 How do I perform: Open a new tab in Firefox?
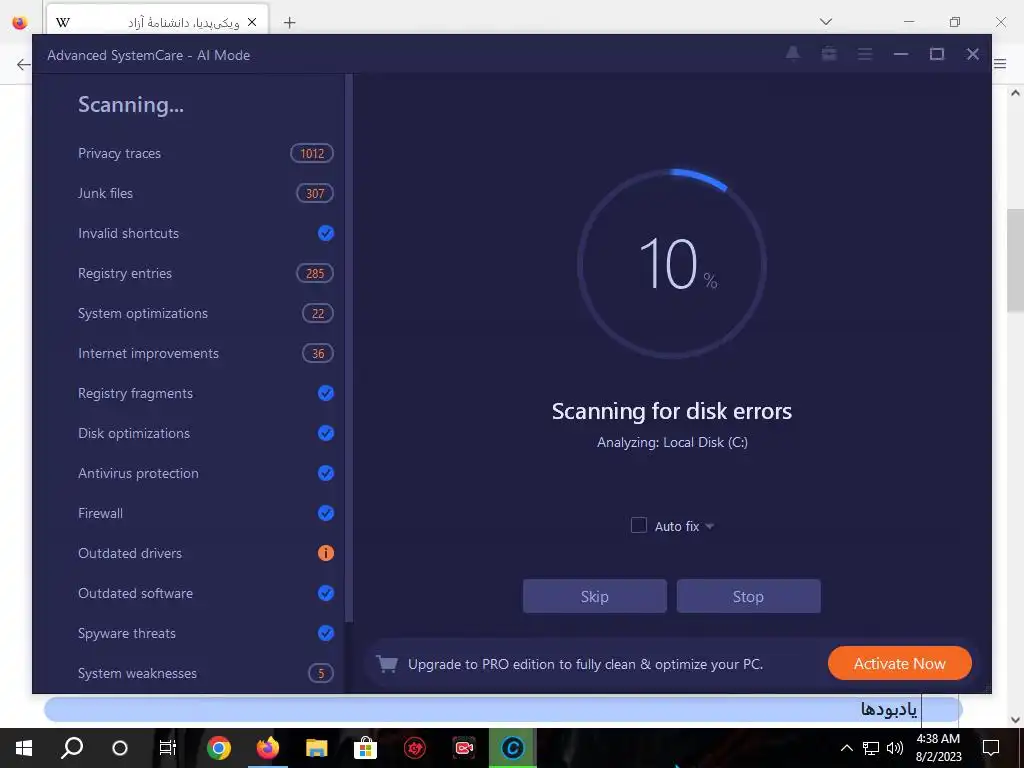pyautogui.click(x=289, y=22)
